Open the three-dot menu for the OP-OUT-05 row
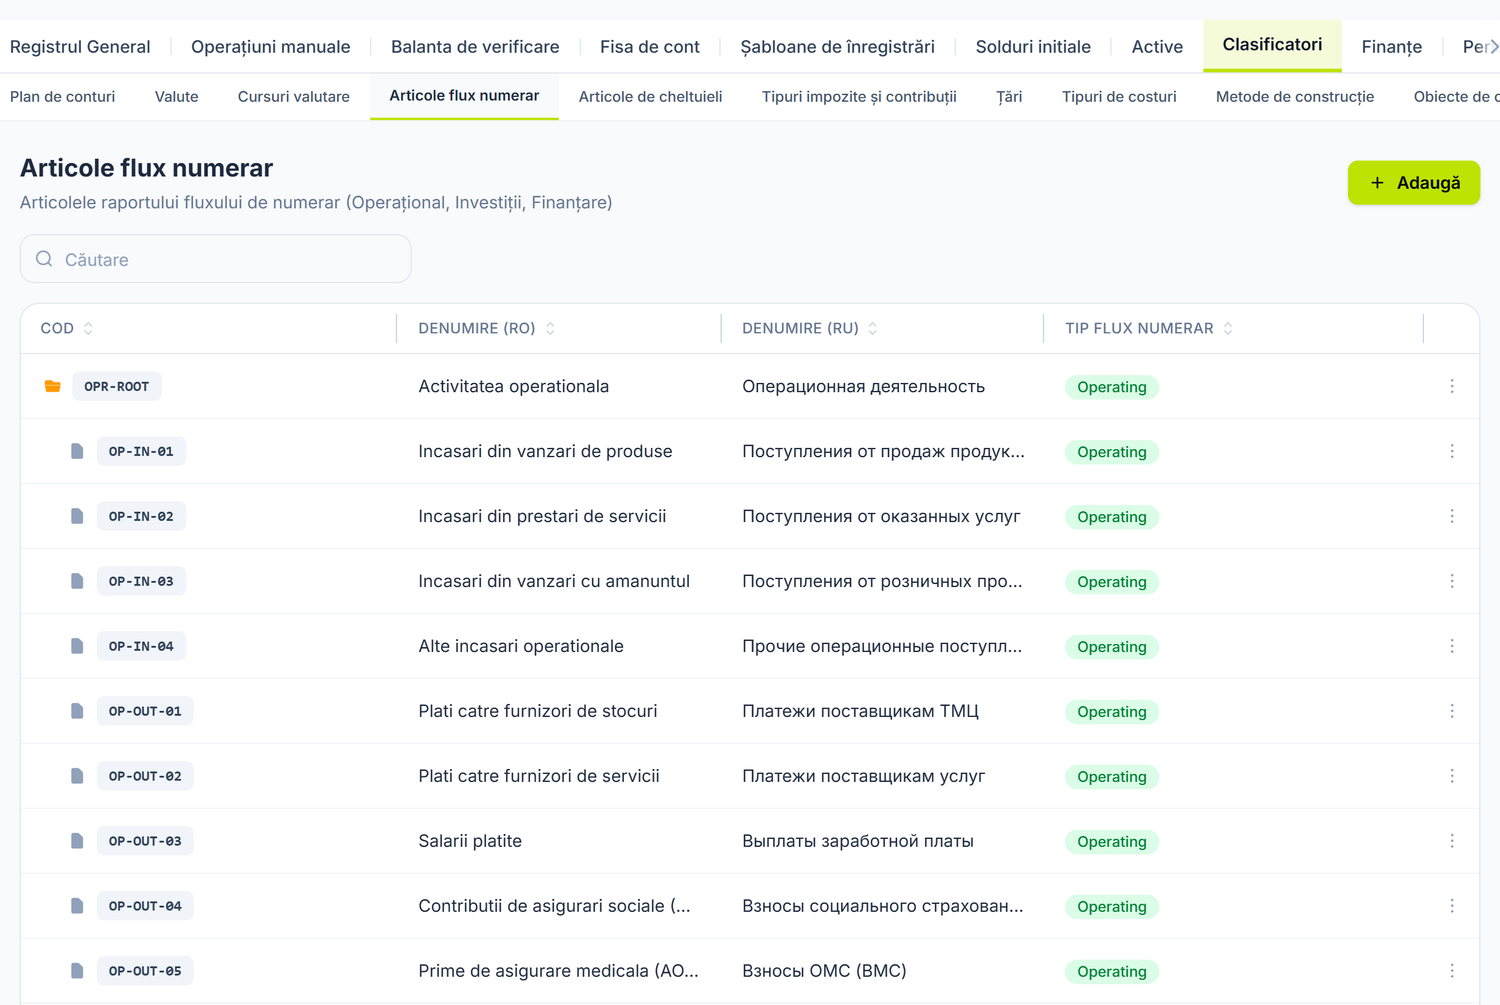This screenshot has width=1500, height=1005. (x=1452, y=971)
